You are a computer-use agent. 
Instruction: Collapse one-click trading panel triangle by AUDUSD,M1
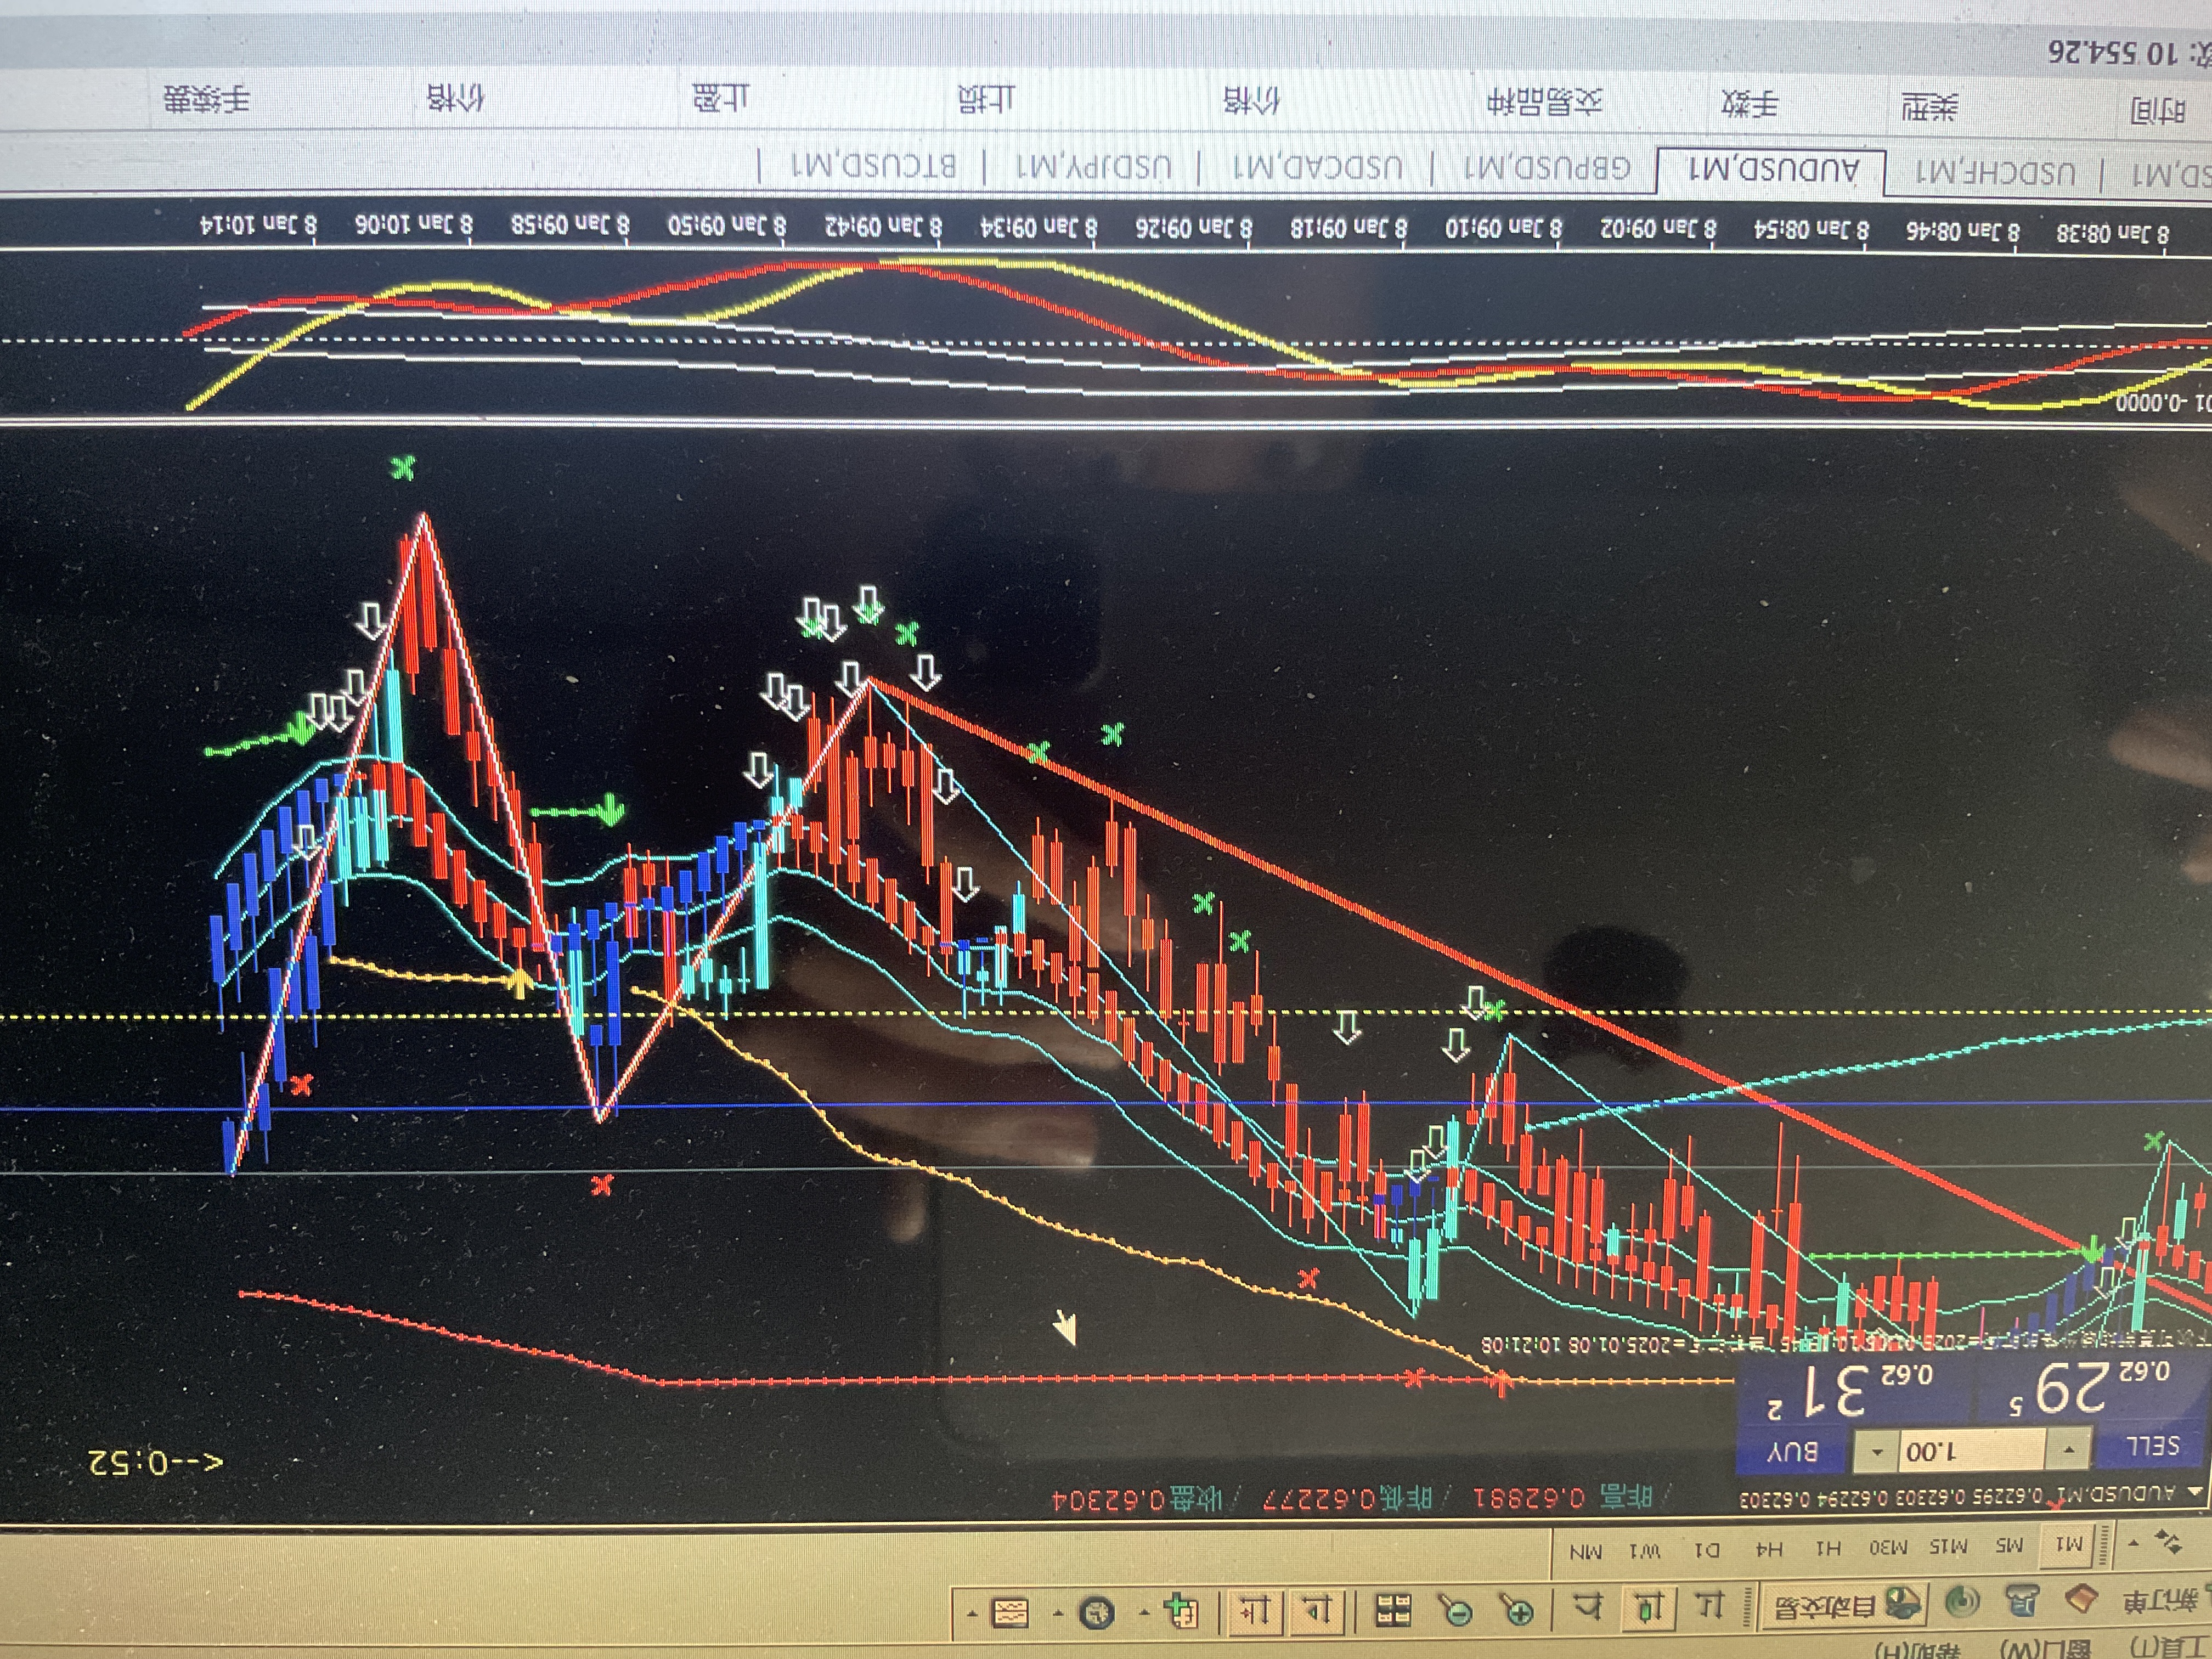(2194, 1492)
